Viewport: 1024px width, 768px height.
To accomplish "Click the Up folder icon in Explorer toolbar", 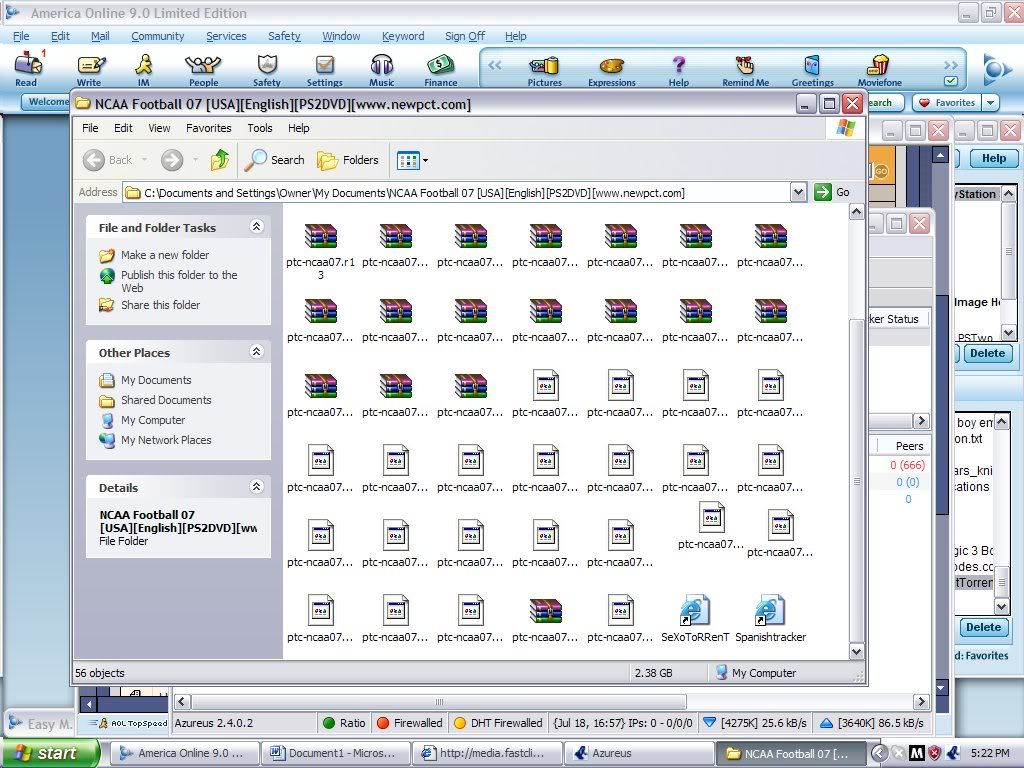I will tap(220, 160).
